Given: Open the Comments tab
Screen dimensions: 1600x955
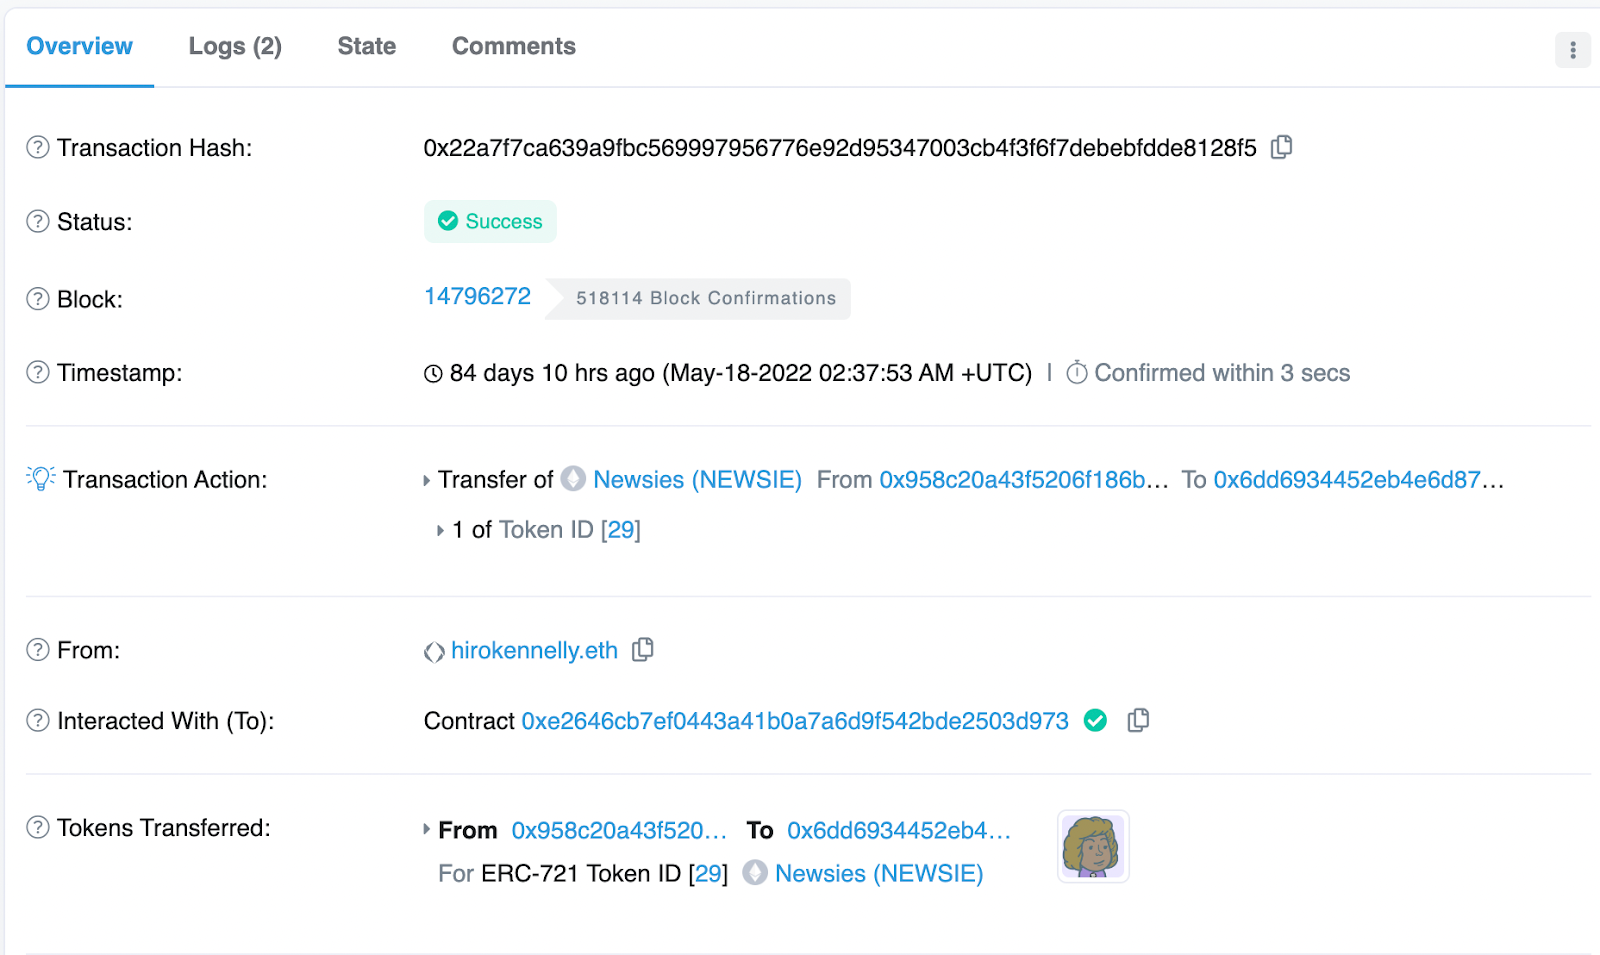Looking at the screenshot, I should (x=513, y=46).
